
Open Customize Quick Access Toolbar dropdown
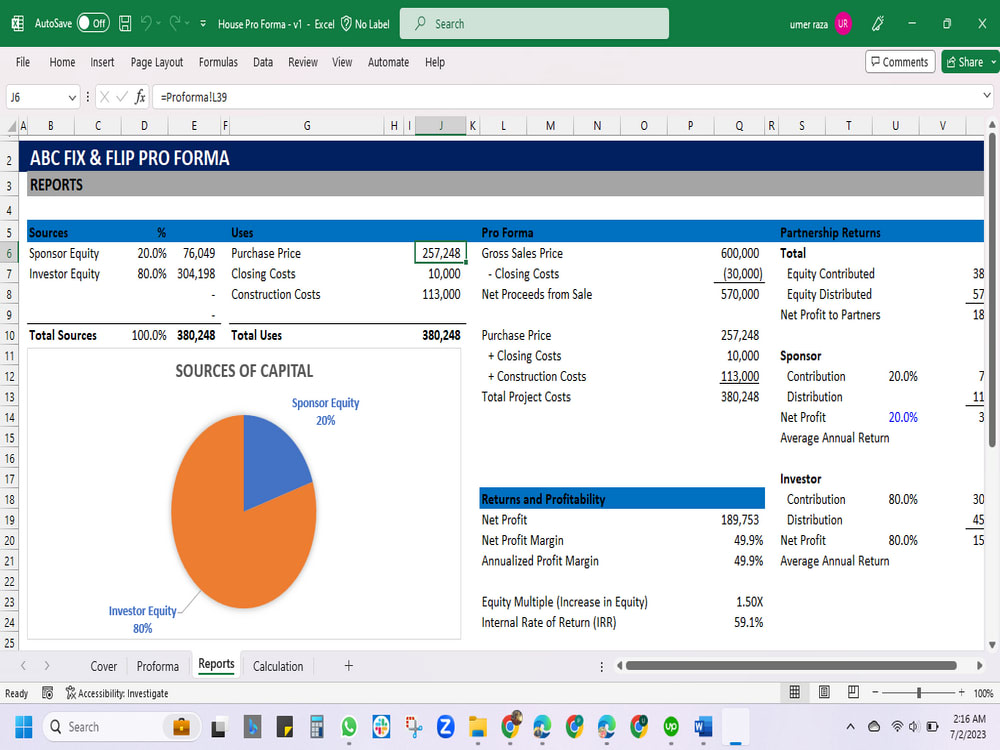click(x=203, y=24)
